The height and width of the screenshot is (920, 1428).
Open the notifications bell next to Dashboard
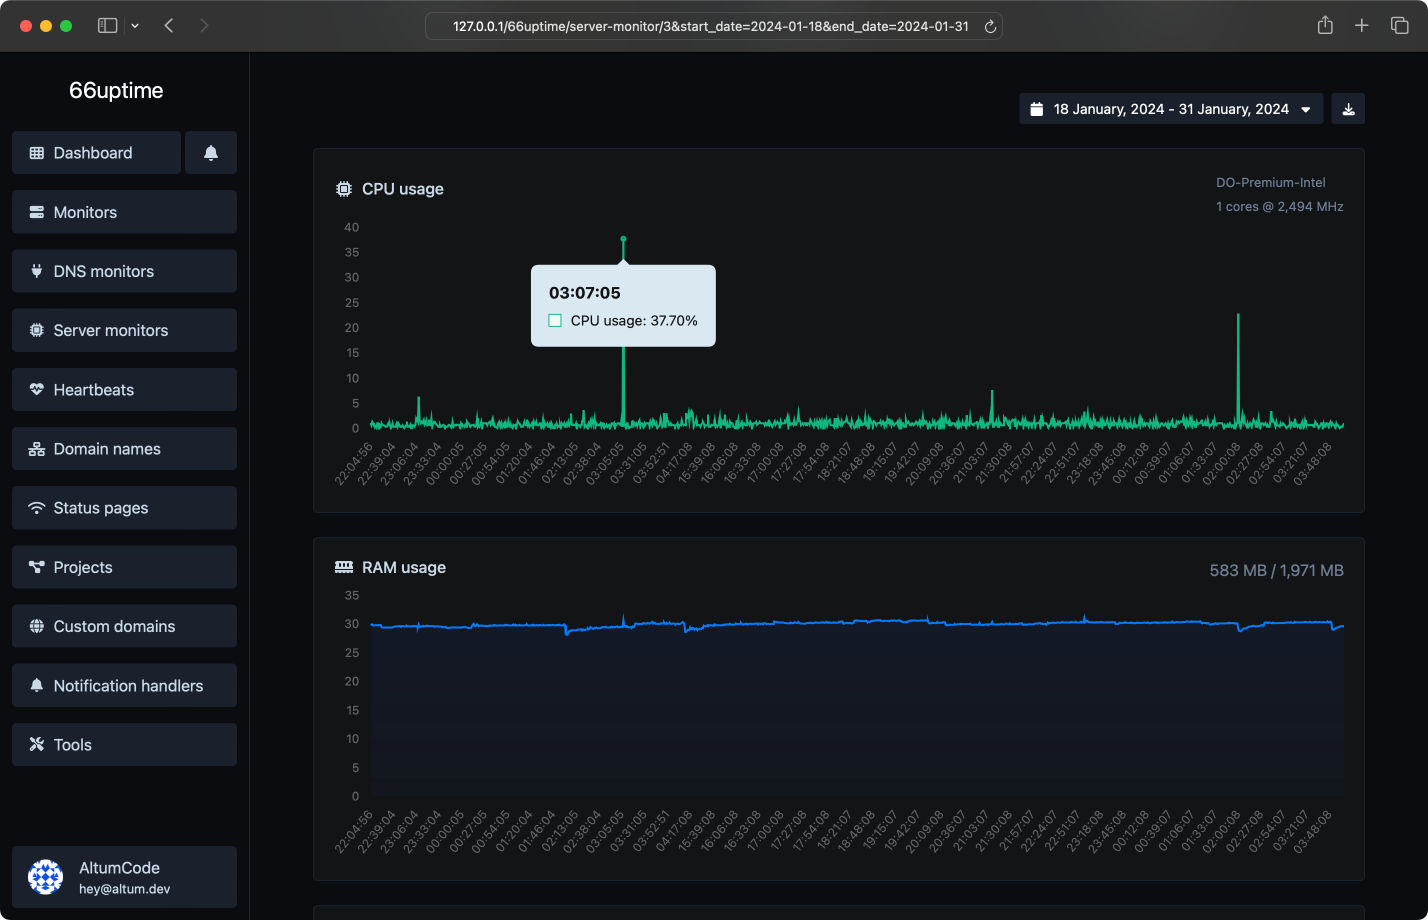tap(211, 152)
